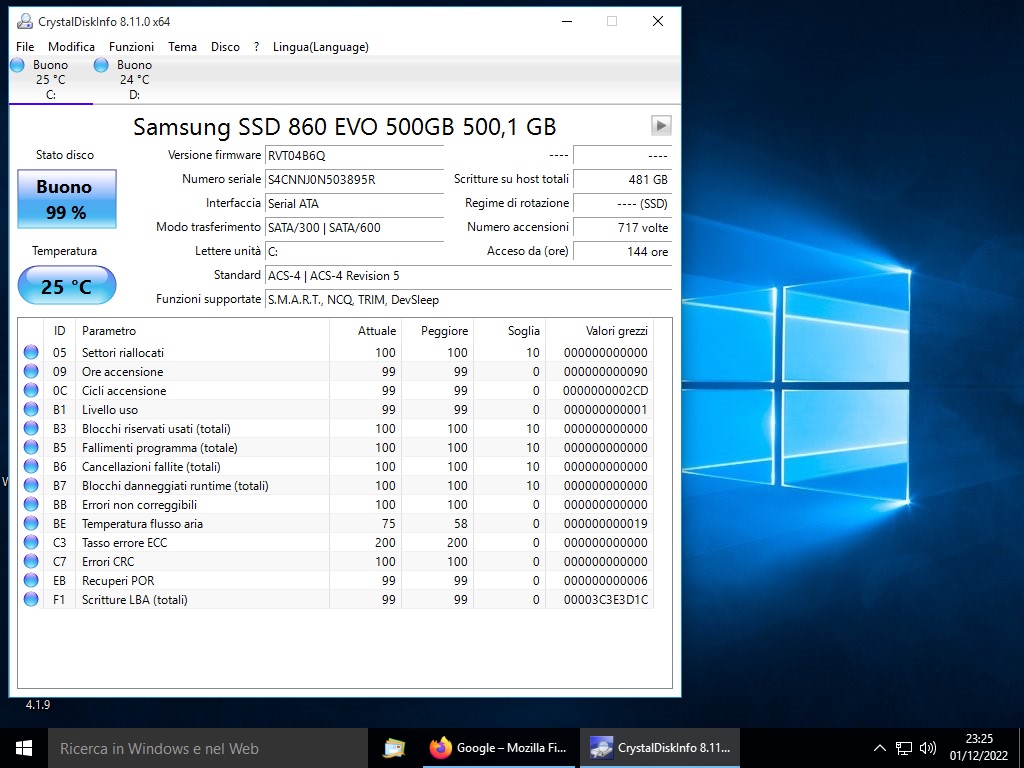The image size is (1024, 768).
Task: Click the status orb for Fallimenti programma
Action: [x=31, y=447]
